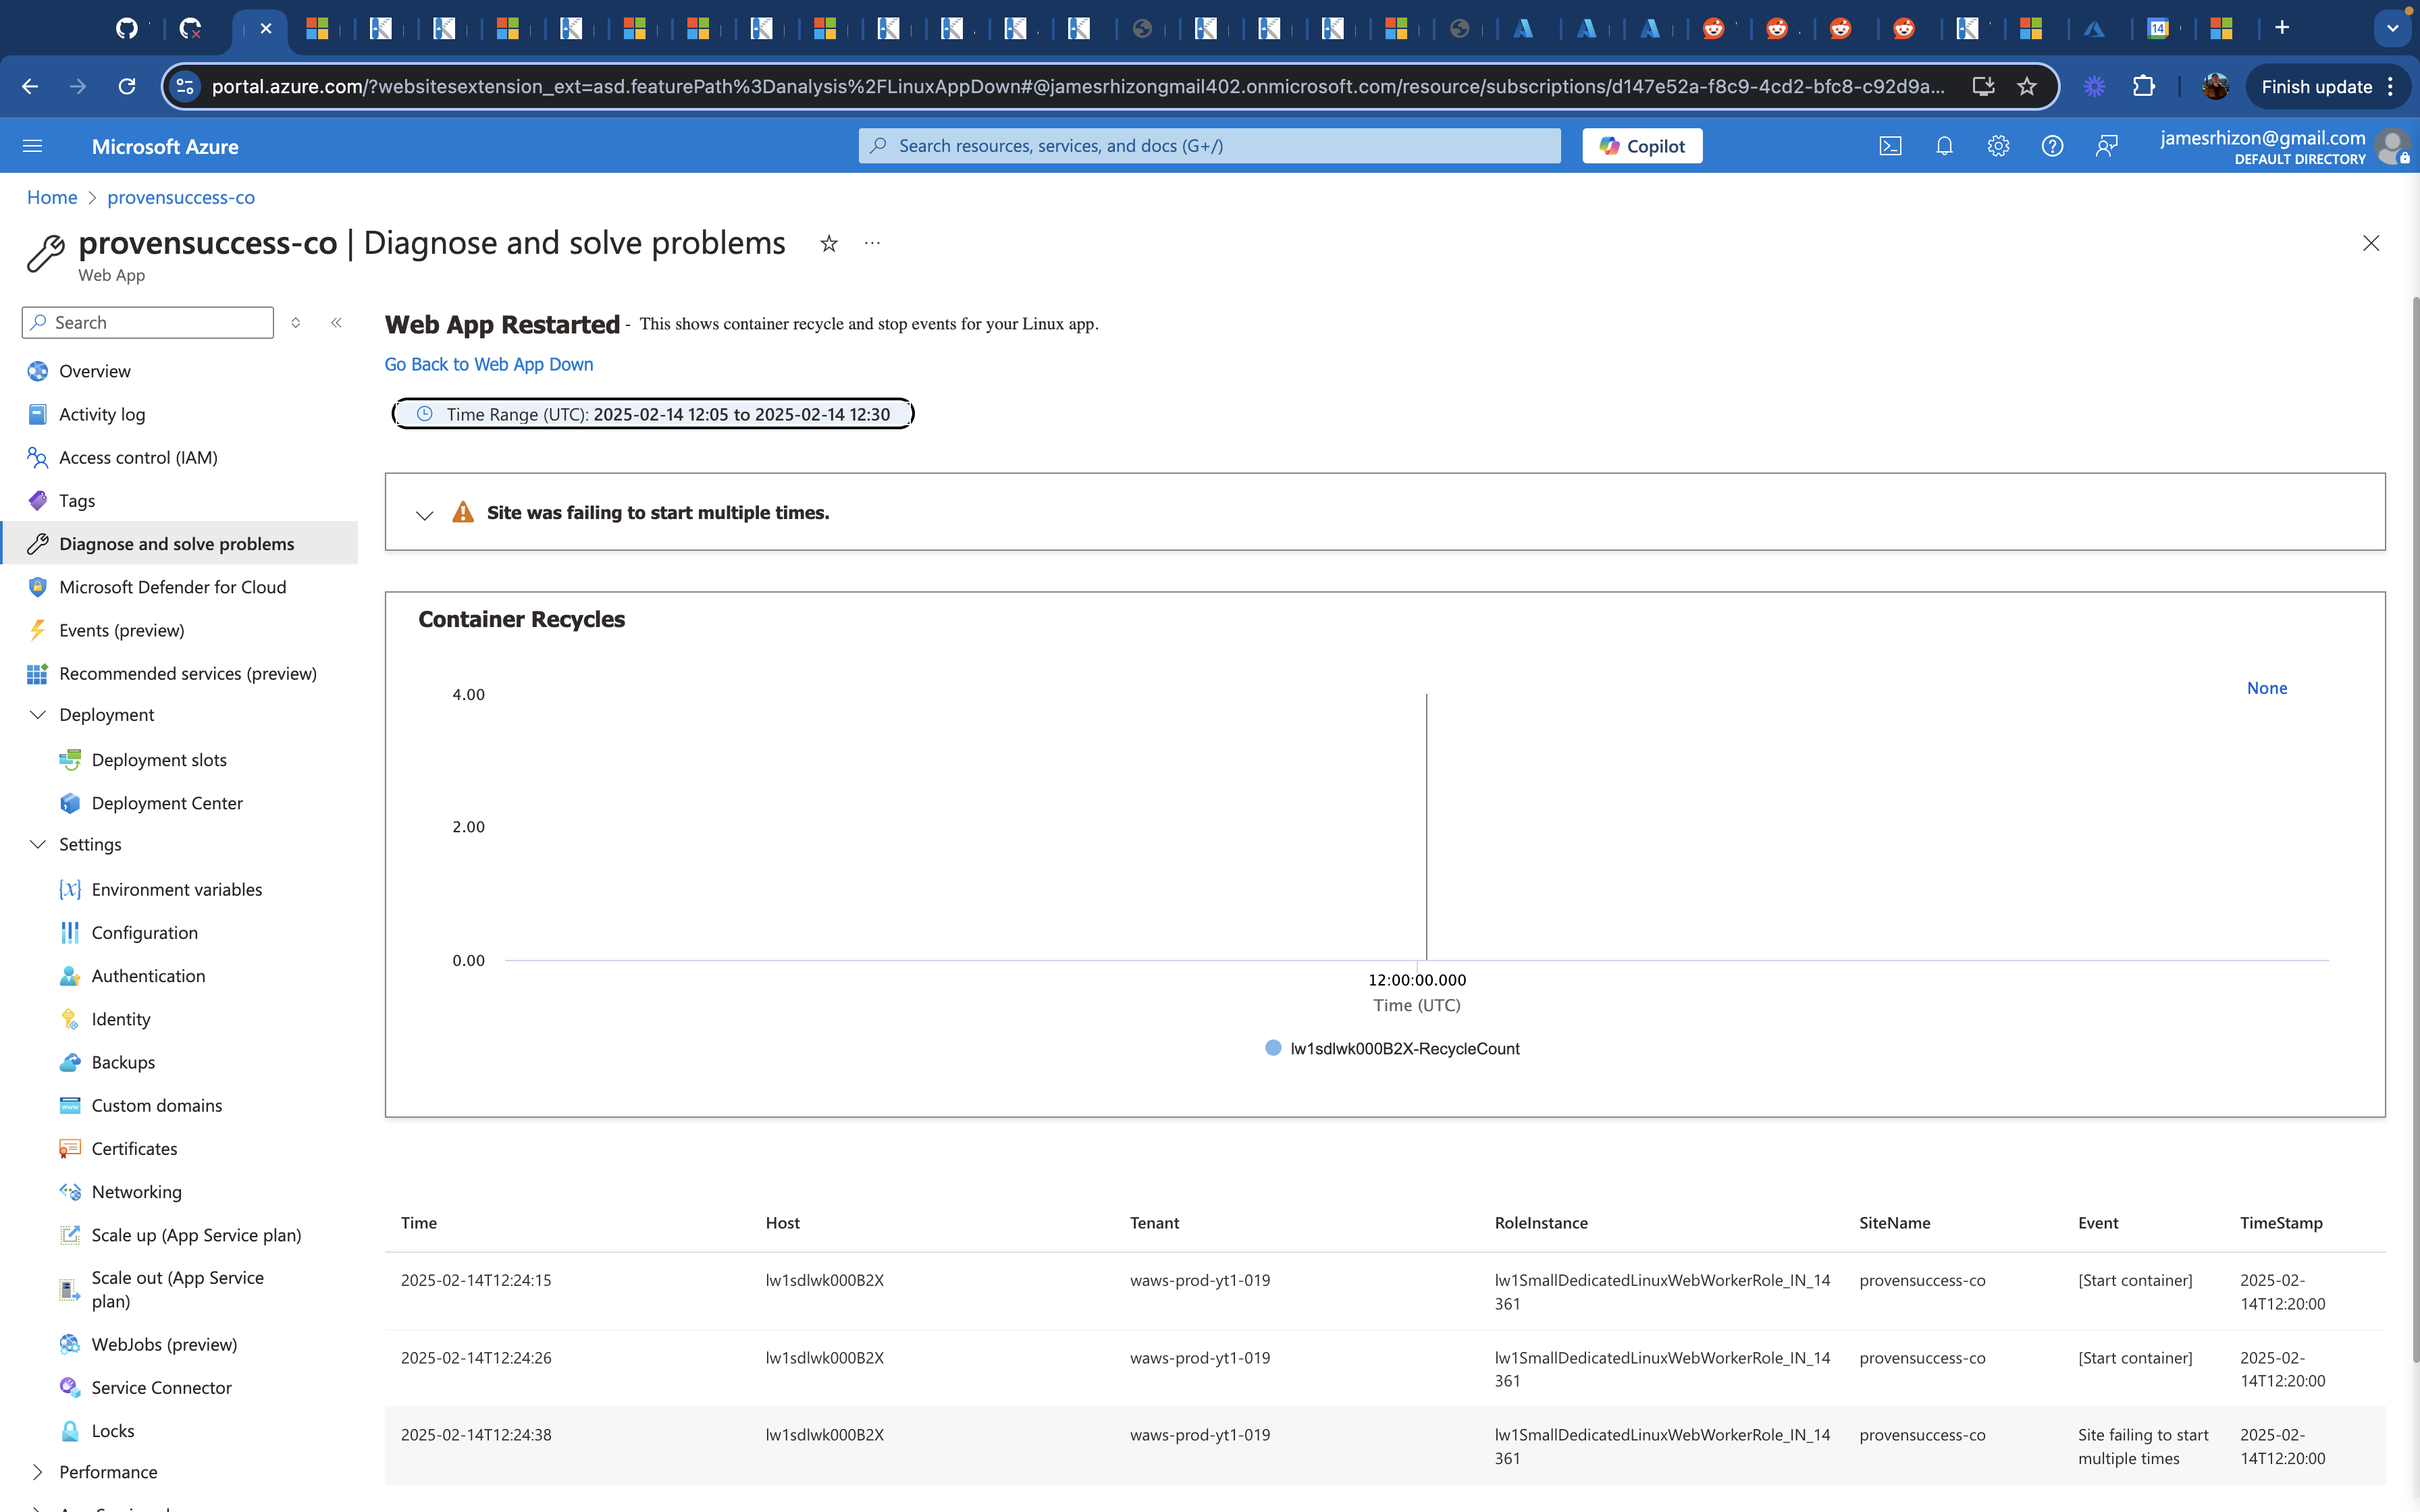
Task: Open the tab search dropdown
Action: click(2393, 28)
